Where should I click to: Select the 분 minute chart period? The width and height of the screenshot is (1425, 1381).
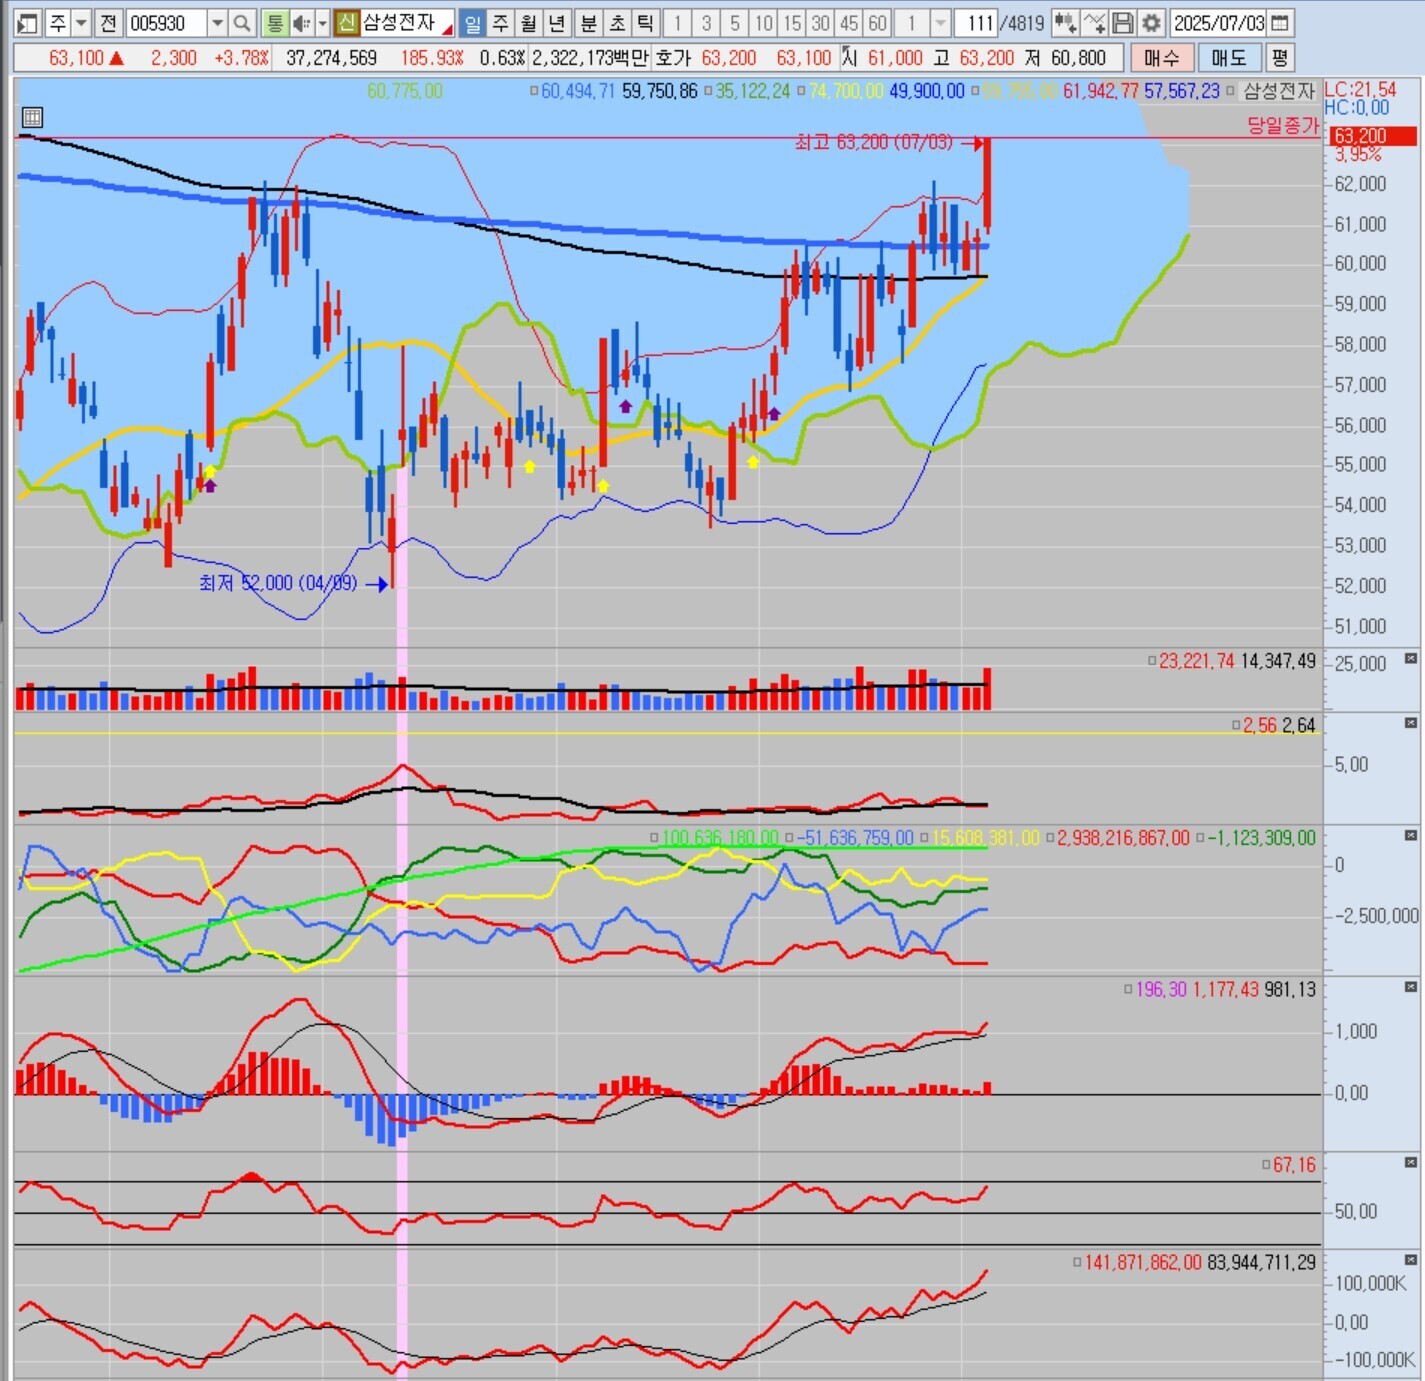(588, 23)
